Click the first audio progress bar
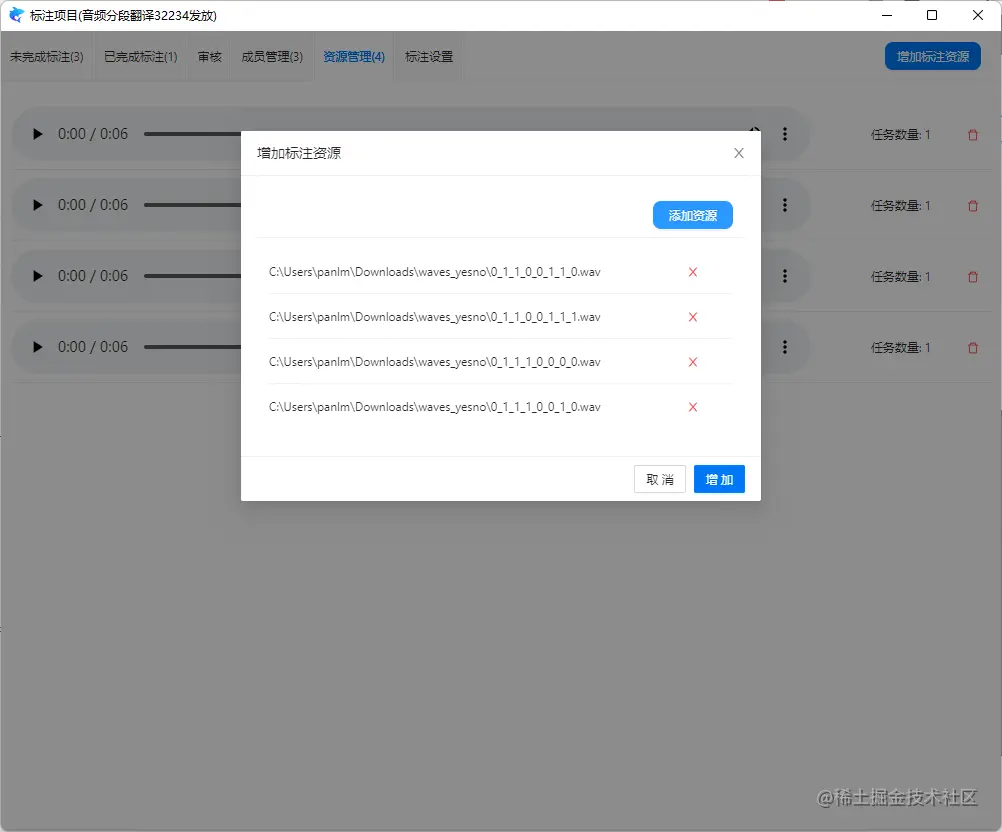This screenshot has height=832, width=1002. click(x=192, y=134)
